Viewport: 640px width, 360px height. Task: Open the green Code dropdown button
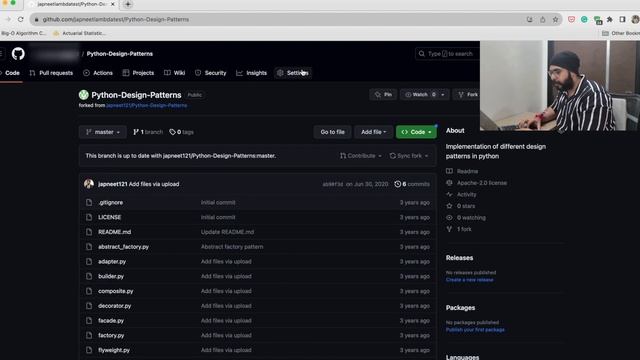(416, 132)
